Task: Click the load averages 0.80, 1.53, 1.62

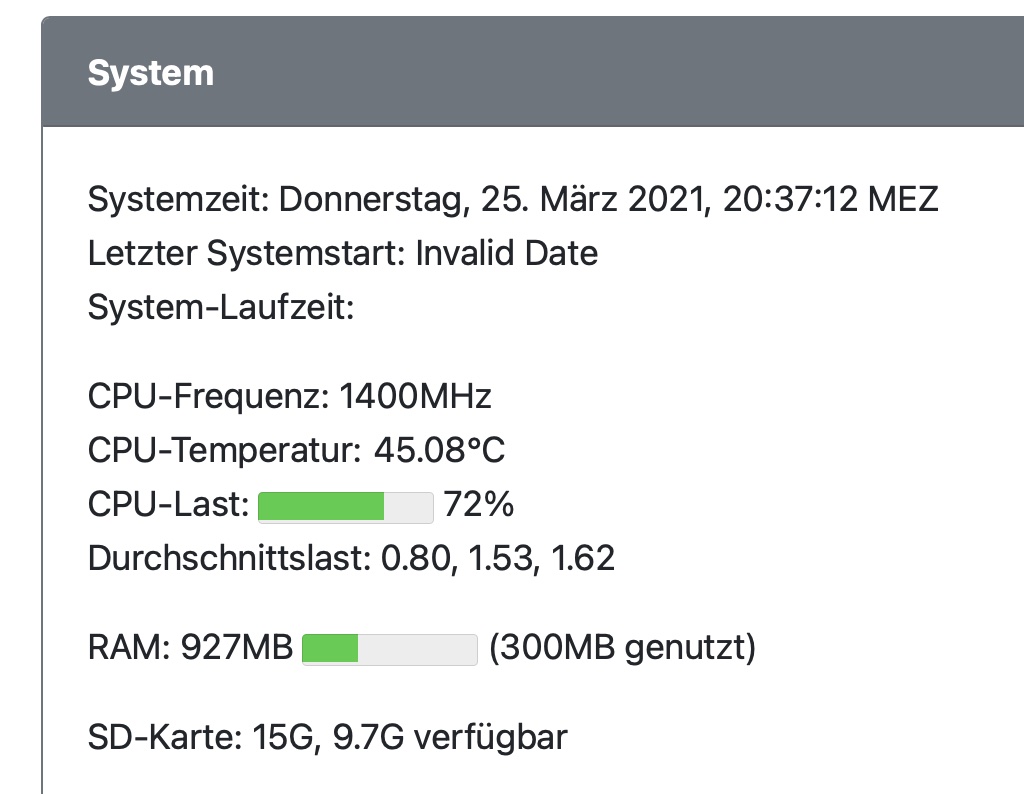Action: tap(498, 558)
